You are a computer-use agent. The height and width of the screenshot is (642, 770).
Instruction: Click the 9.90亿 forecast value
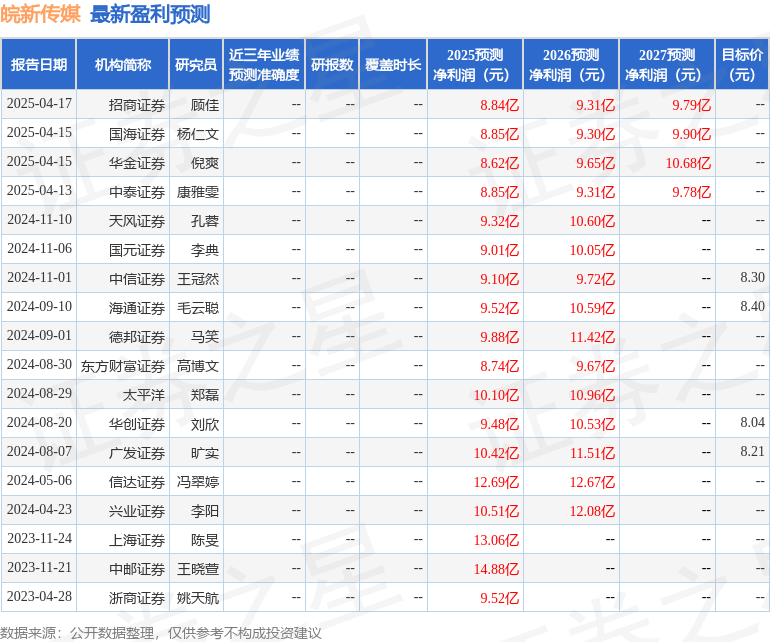[691, 134]
